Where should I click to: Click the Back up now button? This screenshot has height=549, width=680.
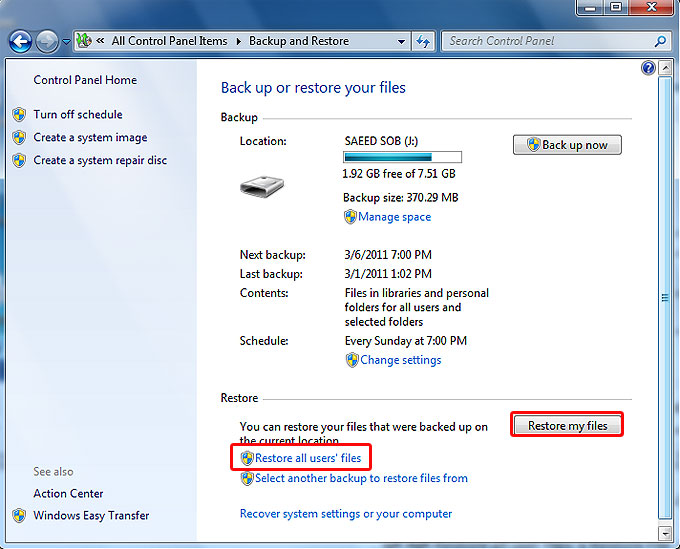[x=567, y=145]
